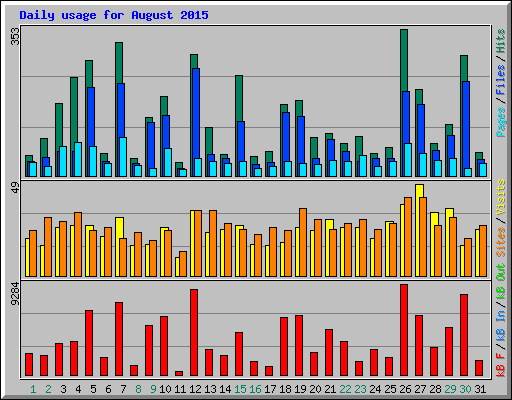Select the orange Sites bar for day 26

pyautogui.click(x=408, y=237)
